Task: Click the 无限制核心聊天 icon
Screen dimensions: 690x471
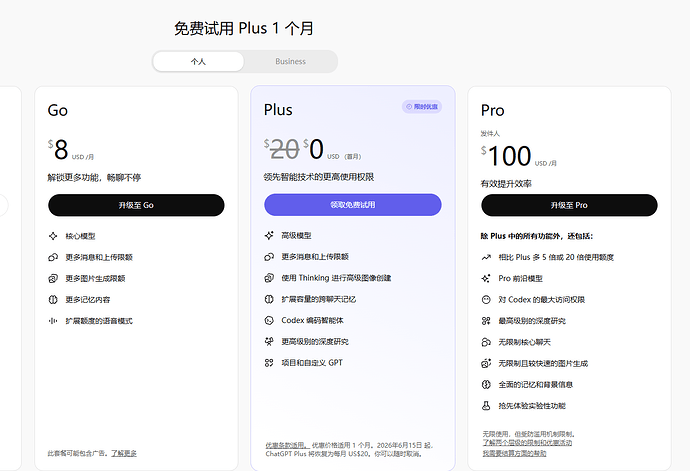Action: [x=486, y=342]
